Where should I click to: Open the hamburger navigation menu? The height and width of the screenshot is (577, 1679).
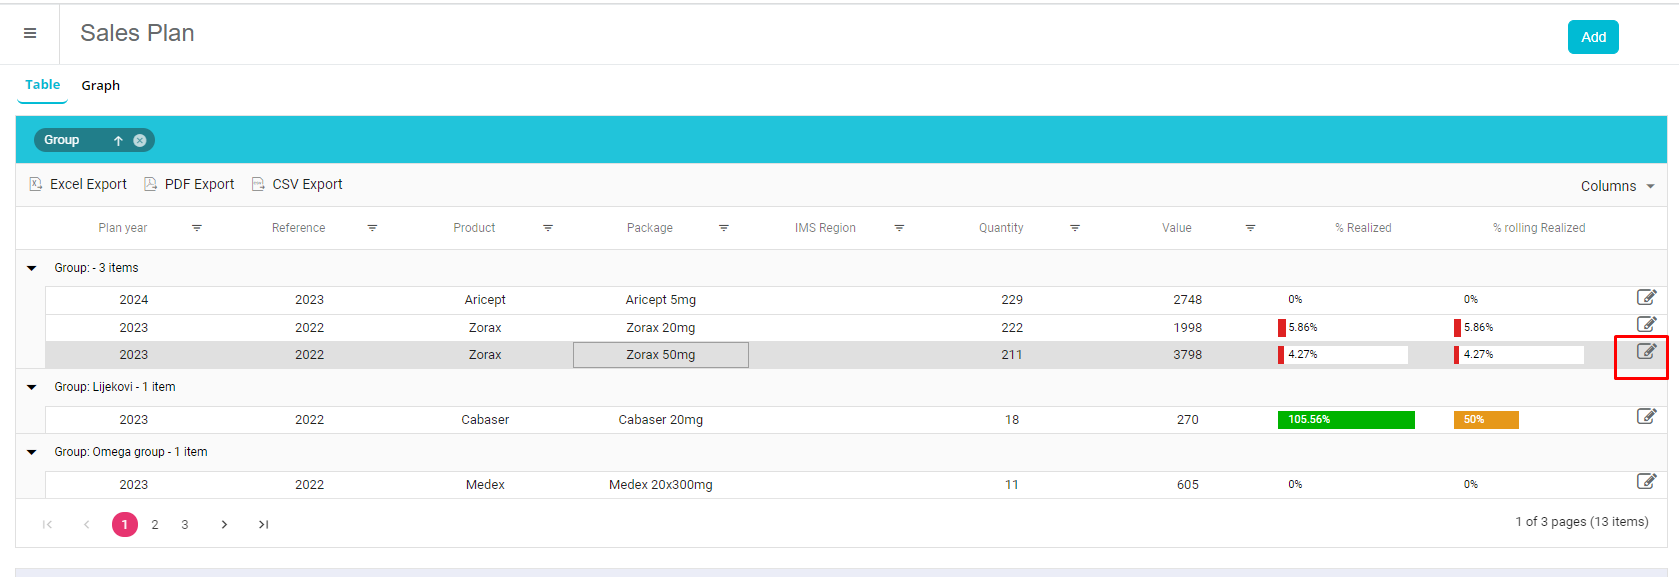click(30, 33)
